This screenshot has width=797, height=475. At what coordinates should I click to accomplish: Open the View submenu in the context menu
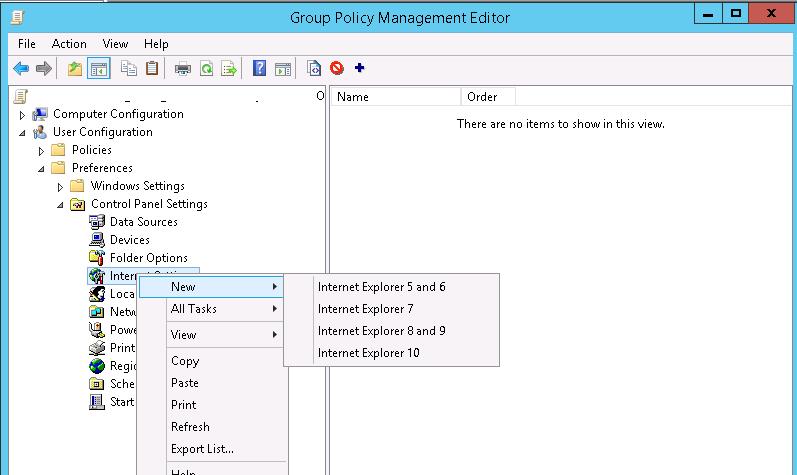coord(211,335)
